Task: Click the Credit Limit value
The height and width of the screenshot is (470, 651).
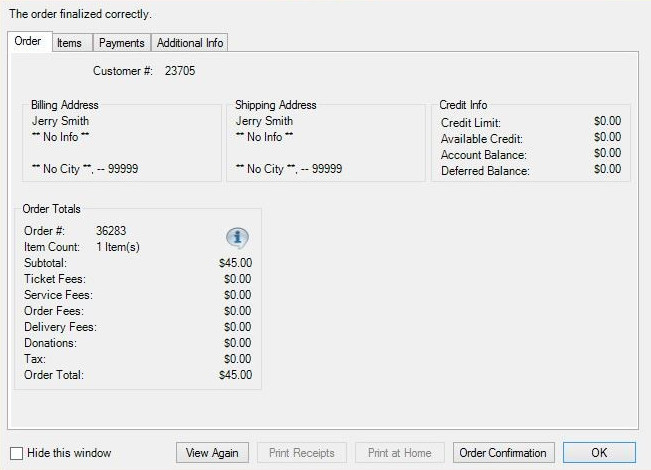Action: [x=607, y=121]
